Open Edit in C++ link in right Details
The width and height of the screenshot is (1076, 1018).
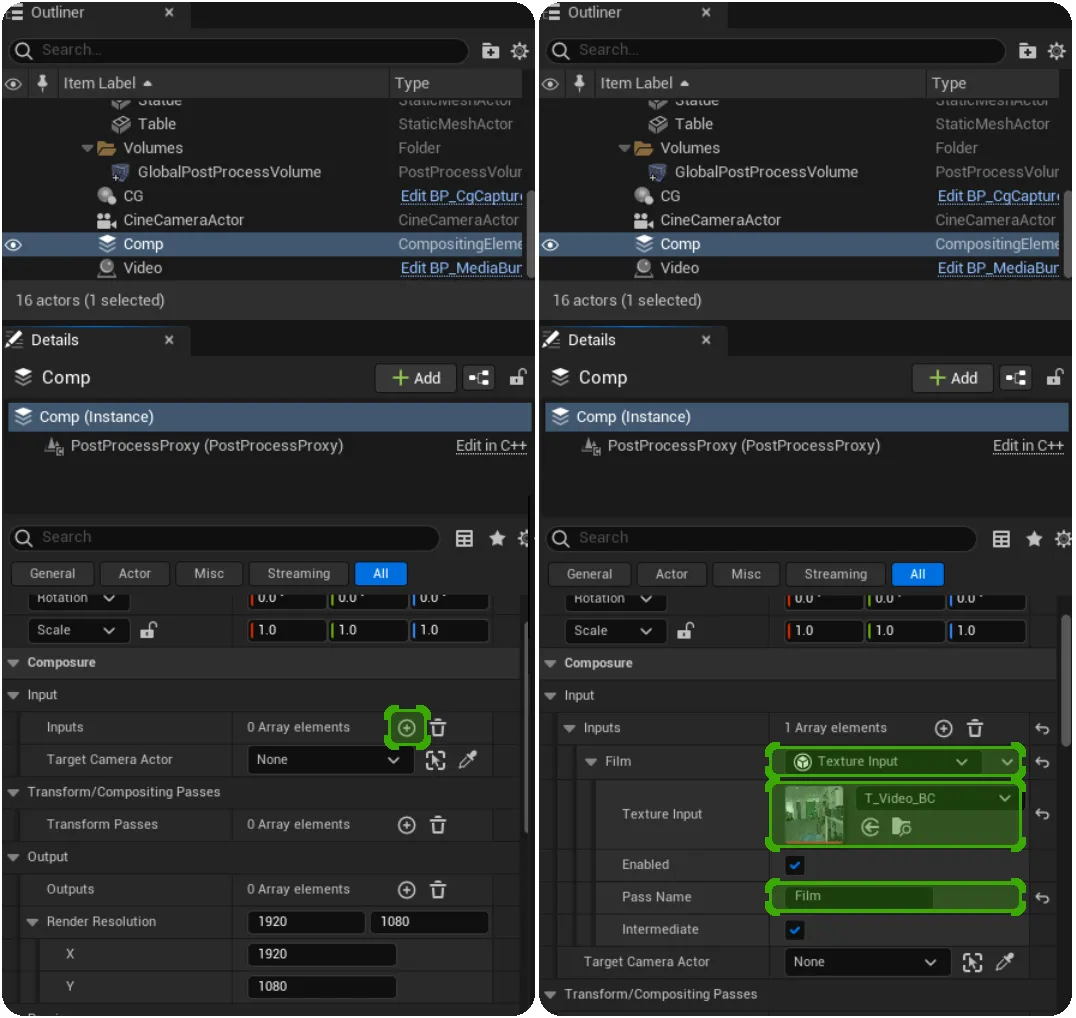coord(1028,446)
